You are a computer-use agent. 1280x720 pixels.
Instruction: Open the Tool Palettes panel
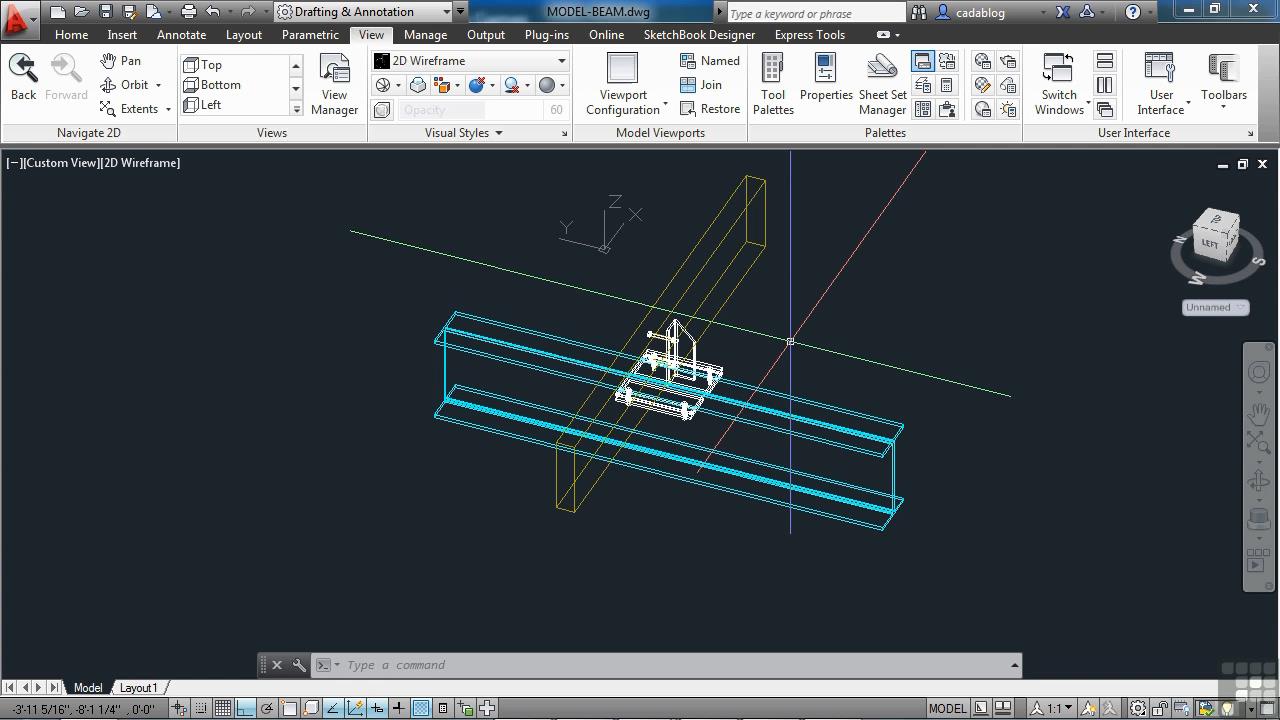tap(773, 84)
